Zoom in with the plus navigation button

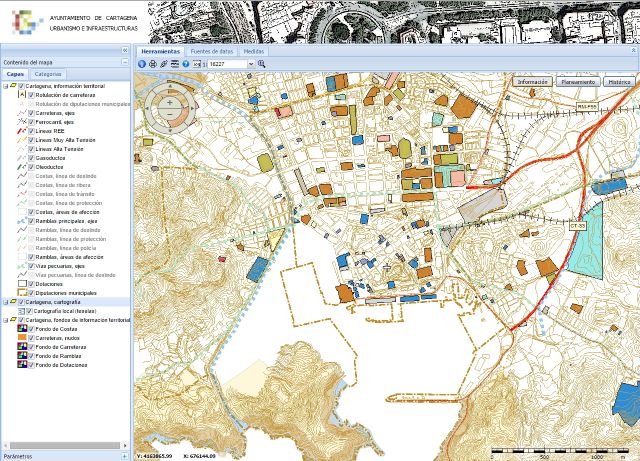coord(170,102)
